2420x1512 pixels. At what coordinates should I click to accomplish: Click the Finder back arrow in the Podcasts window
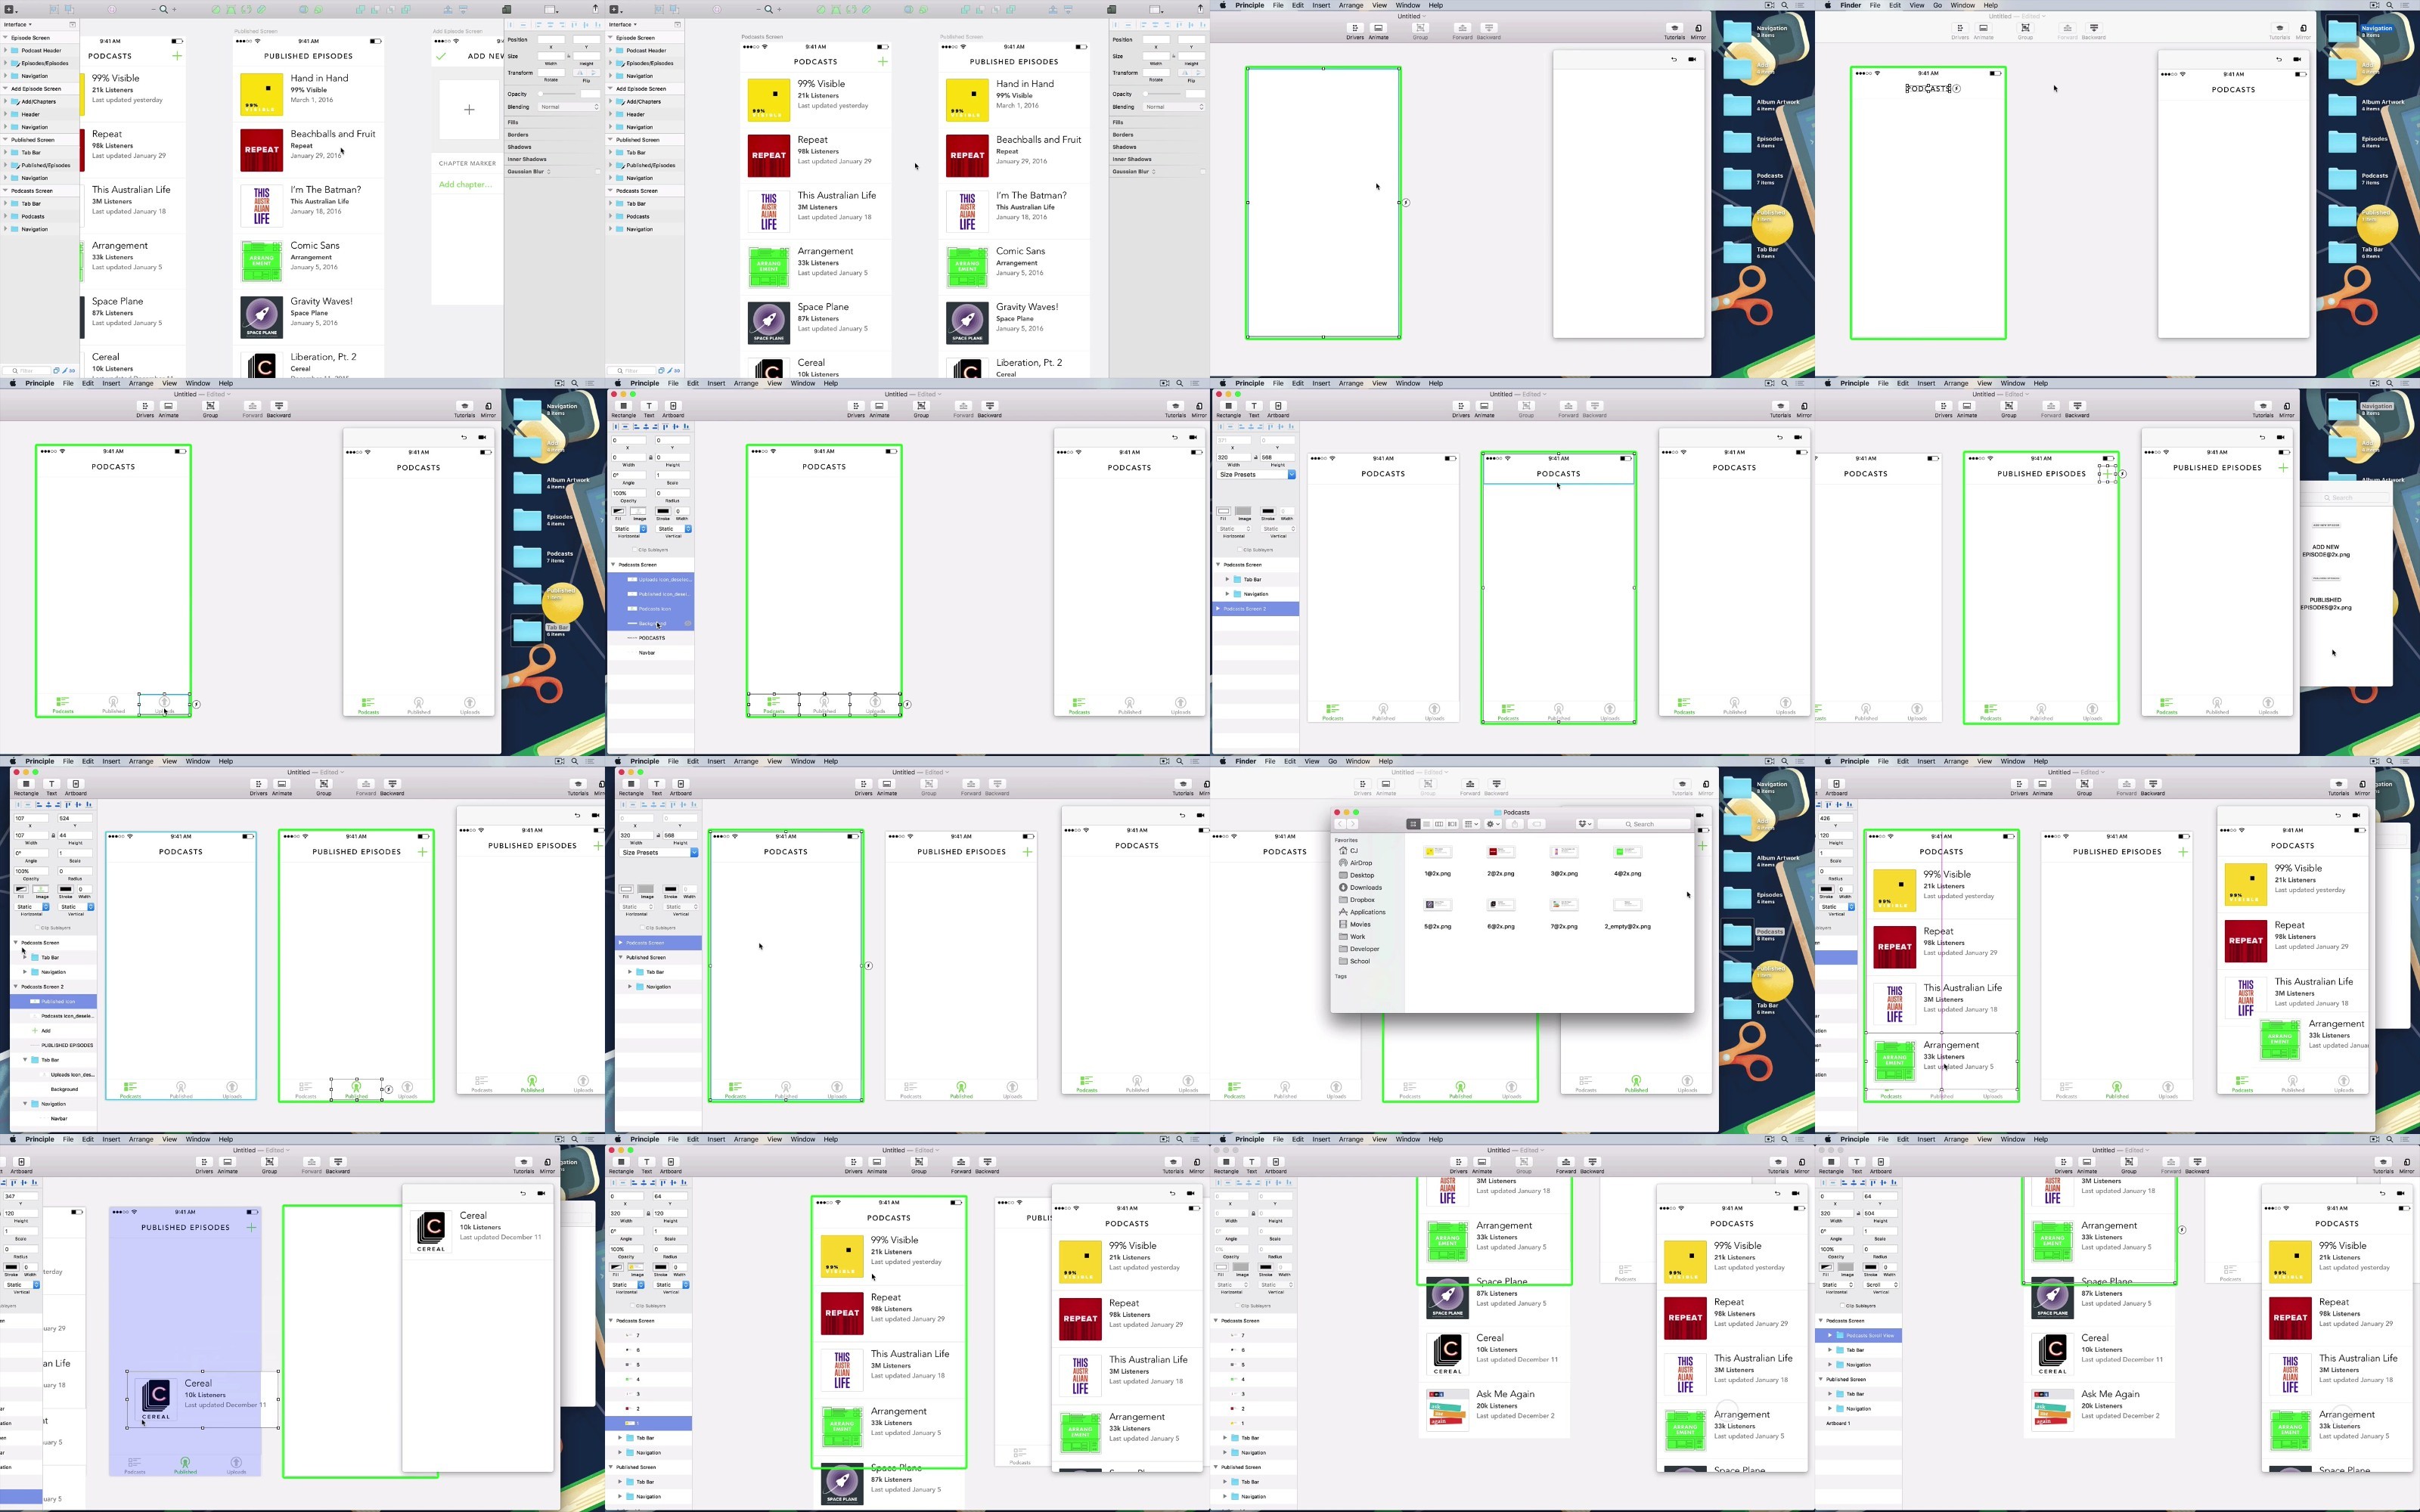(1341, 824)
